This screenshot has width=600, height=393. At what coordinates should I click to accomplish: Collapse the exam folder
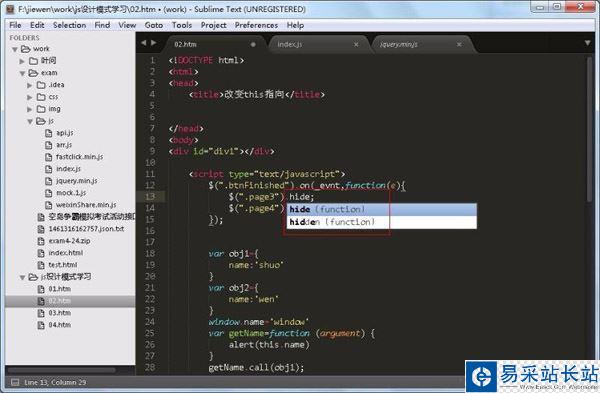point(22,73)
